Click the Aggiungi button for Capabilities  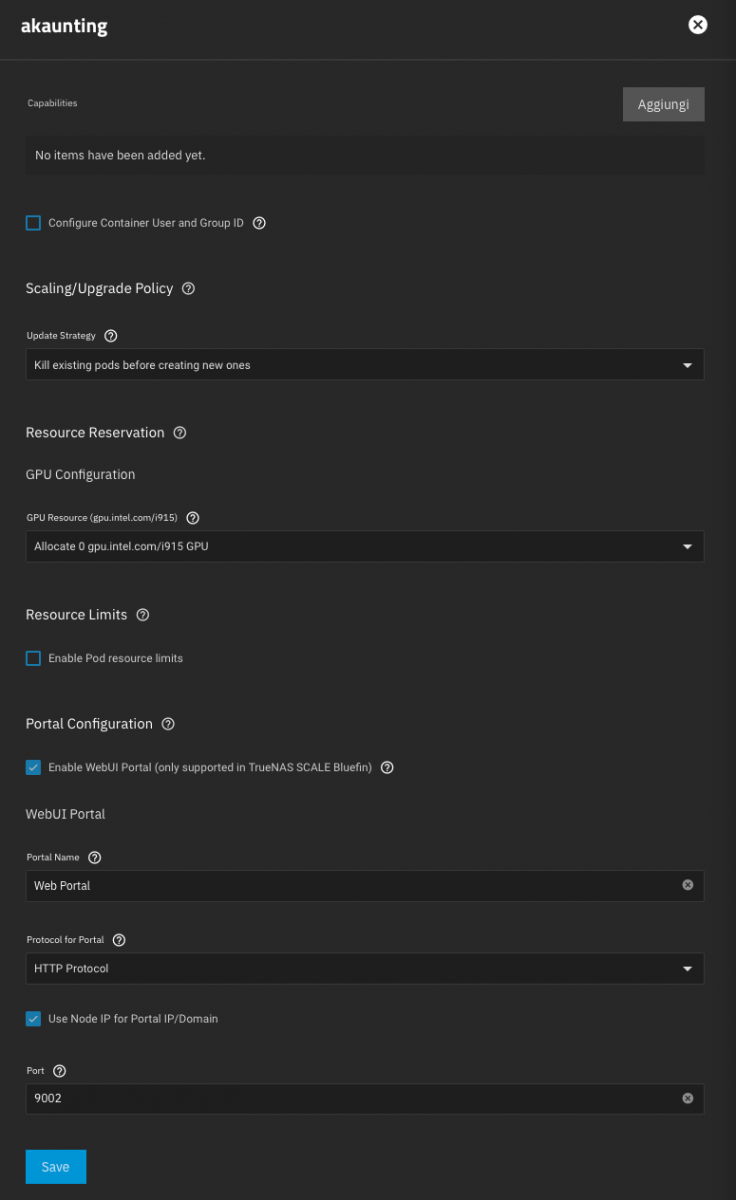tap(664, 104)
